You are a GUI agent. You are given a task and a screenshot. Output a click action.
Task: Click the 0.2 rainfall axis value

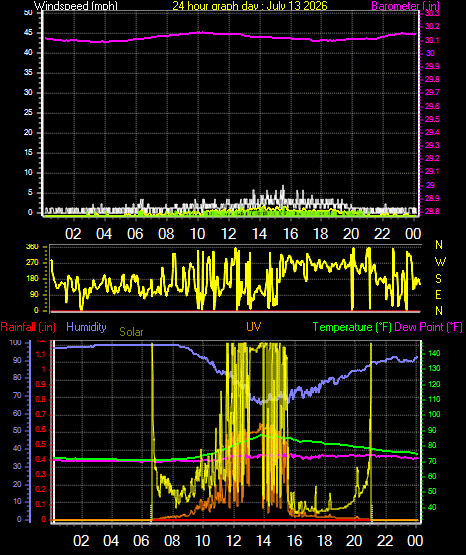(x=41, y=490)
